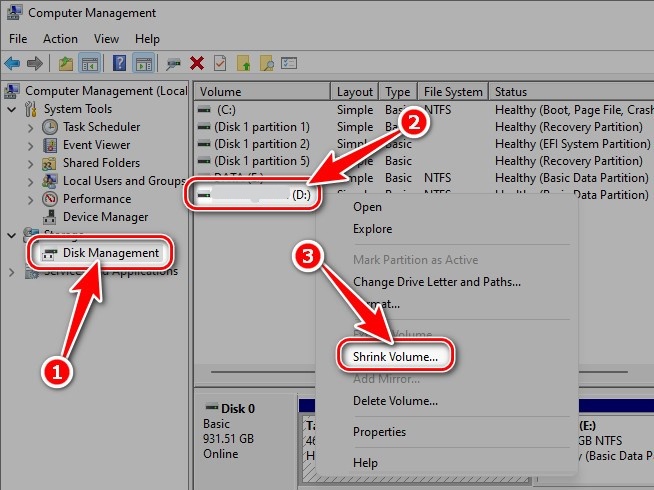Click the blue Help question mark icon
The image size is (654, 490).
pyautogui.click(x=119, y=64)
